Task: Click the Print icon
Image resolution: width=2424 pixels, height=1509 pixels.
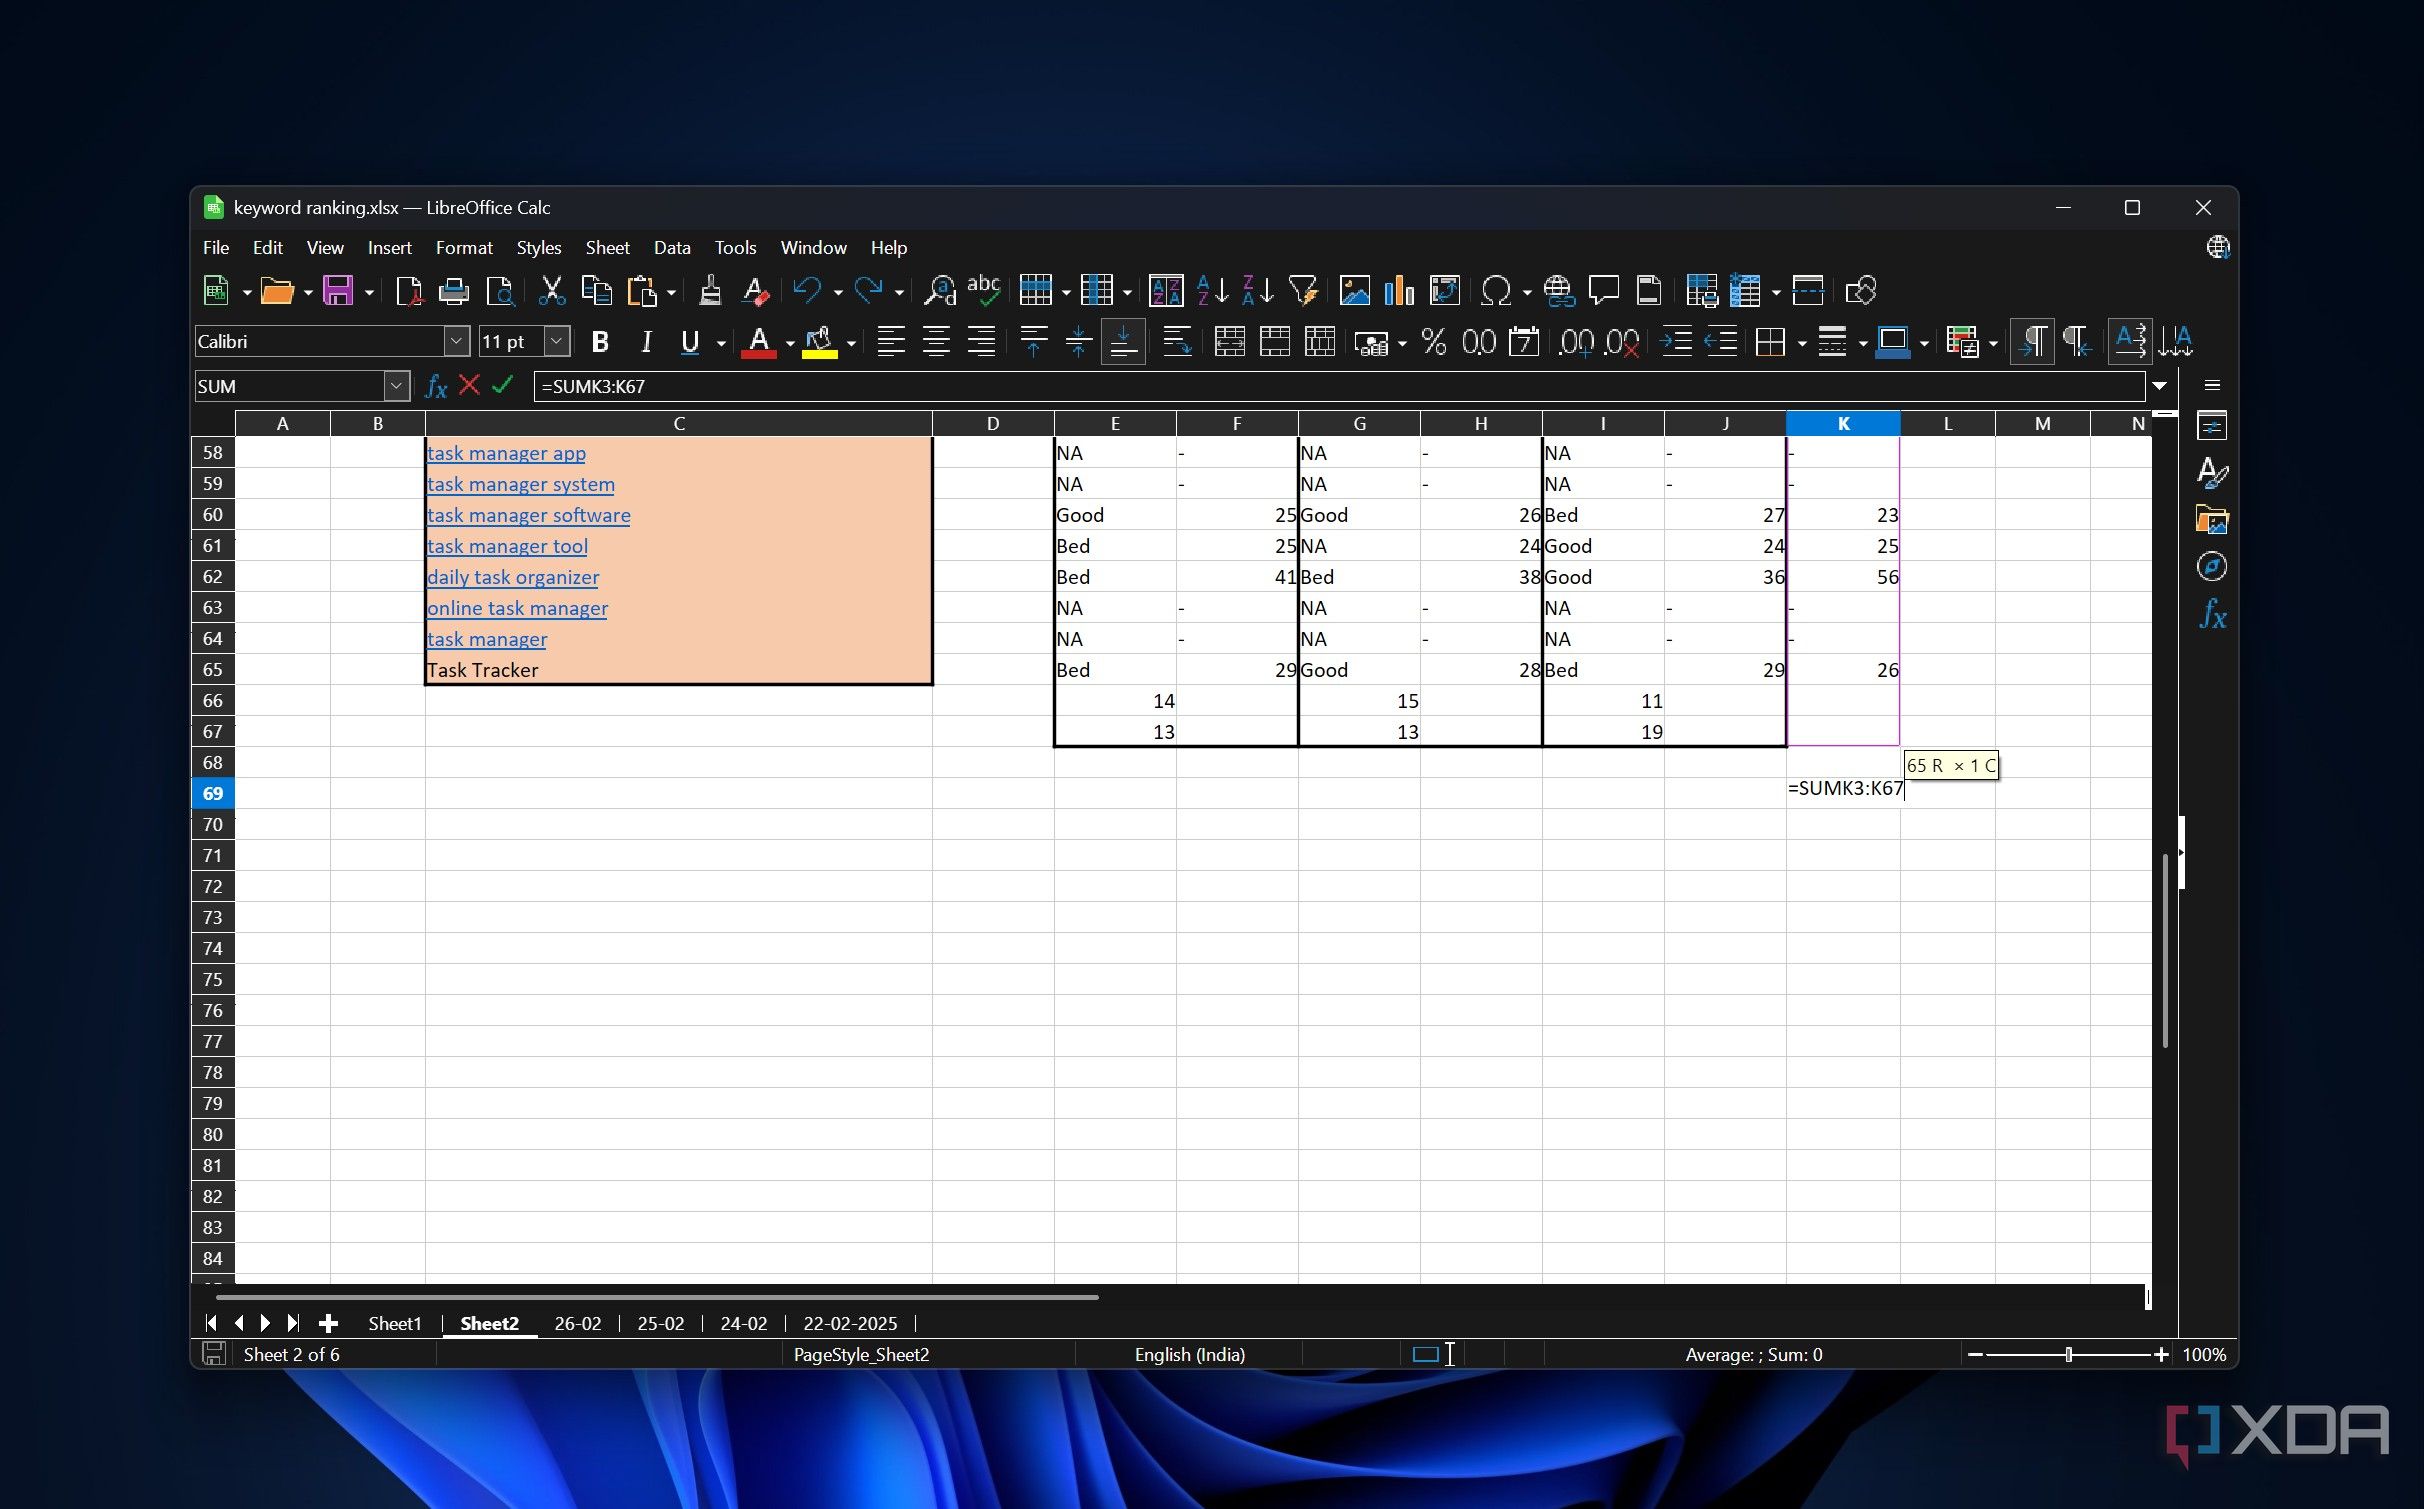Action: pyautogui.click(x=454, y=291)
